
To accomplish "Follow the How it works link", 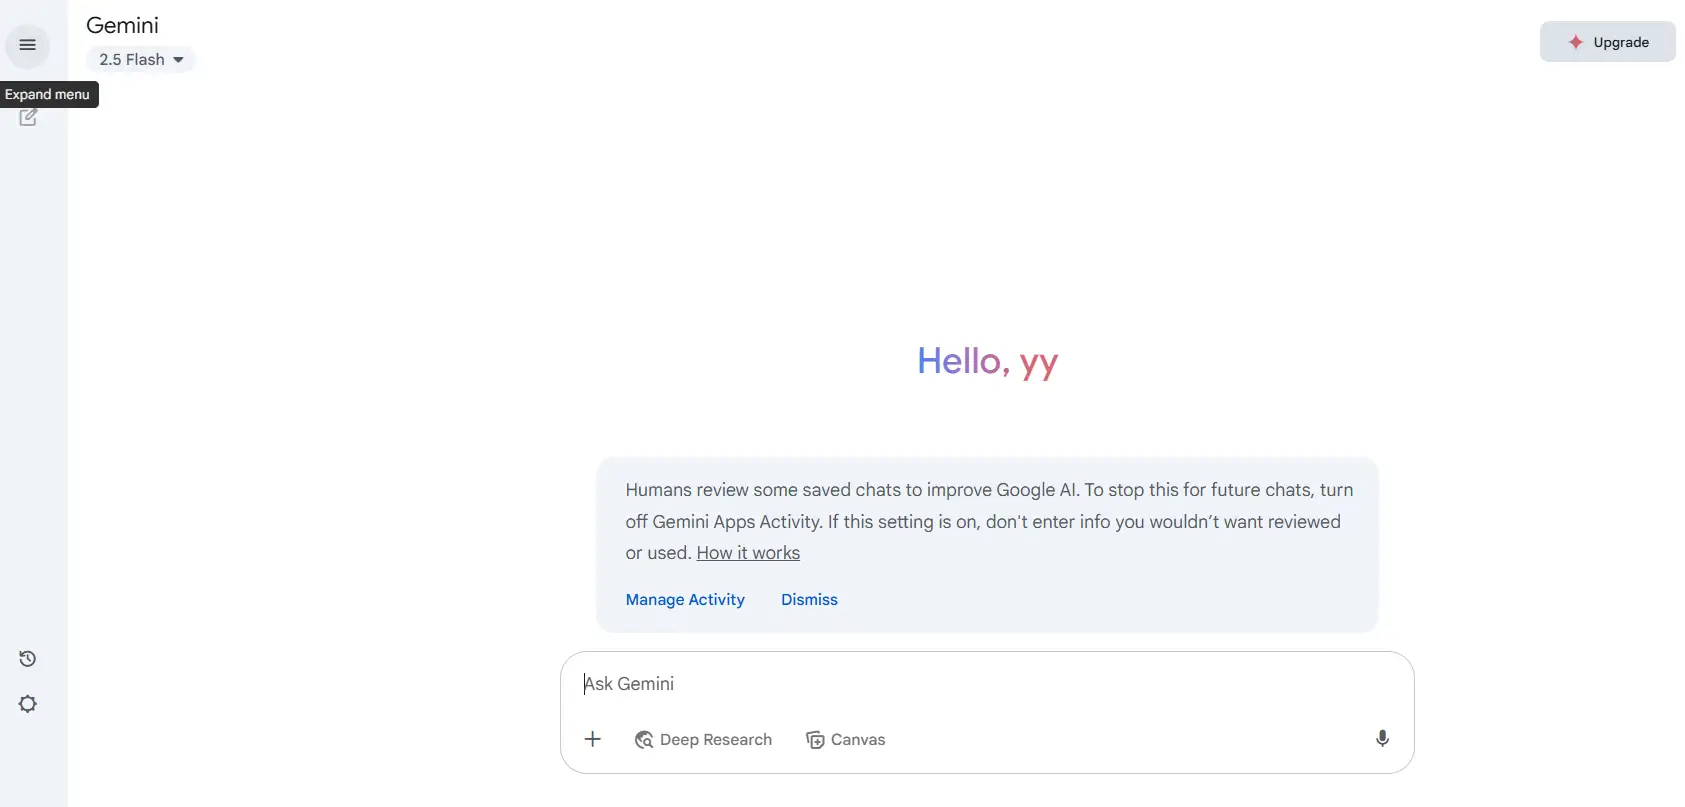I will [748, 553].
